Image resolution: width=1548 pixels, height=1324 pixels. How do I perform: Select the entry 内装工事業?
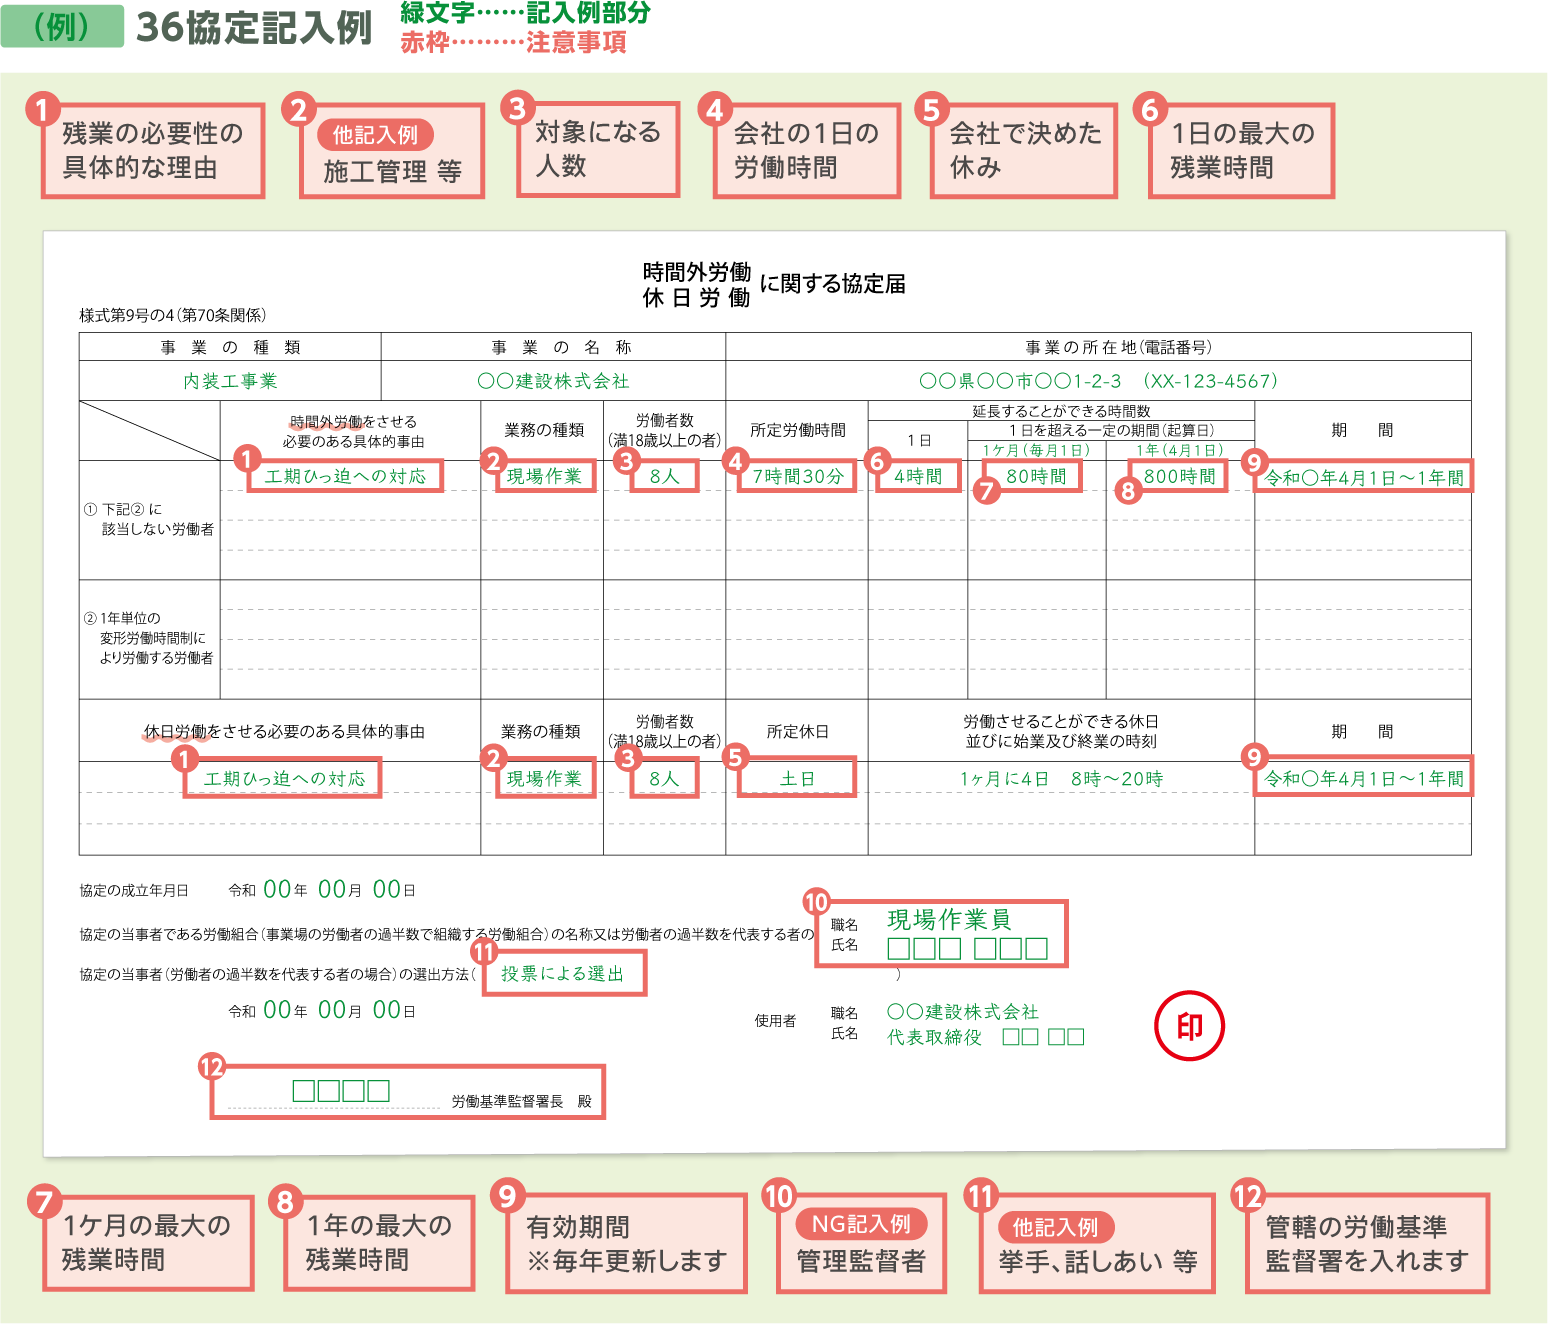point(230,381)
